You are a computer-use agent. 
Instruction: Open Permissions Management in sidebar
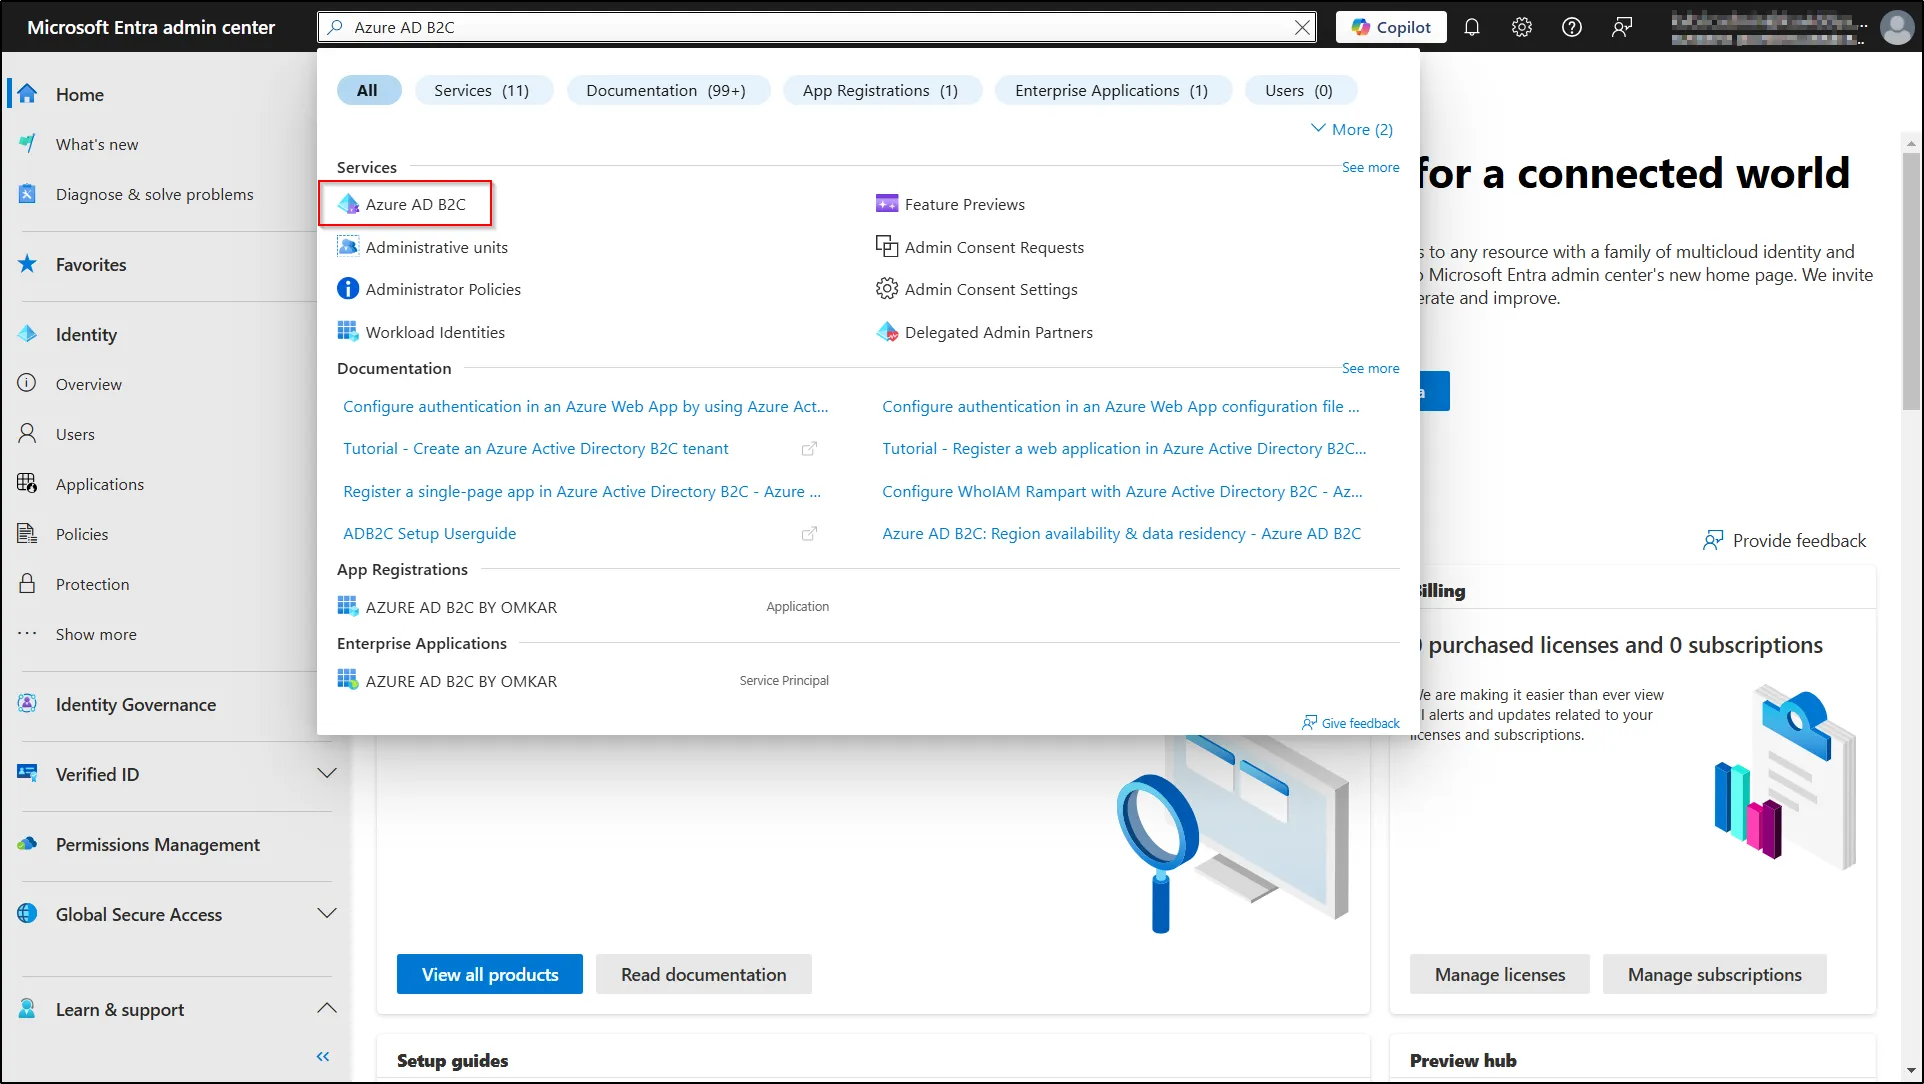click(x=158, y=844)
